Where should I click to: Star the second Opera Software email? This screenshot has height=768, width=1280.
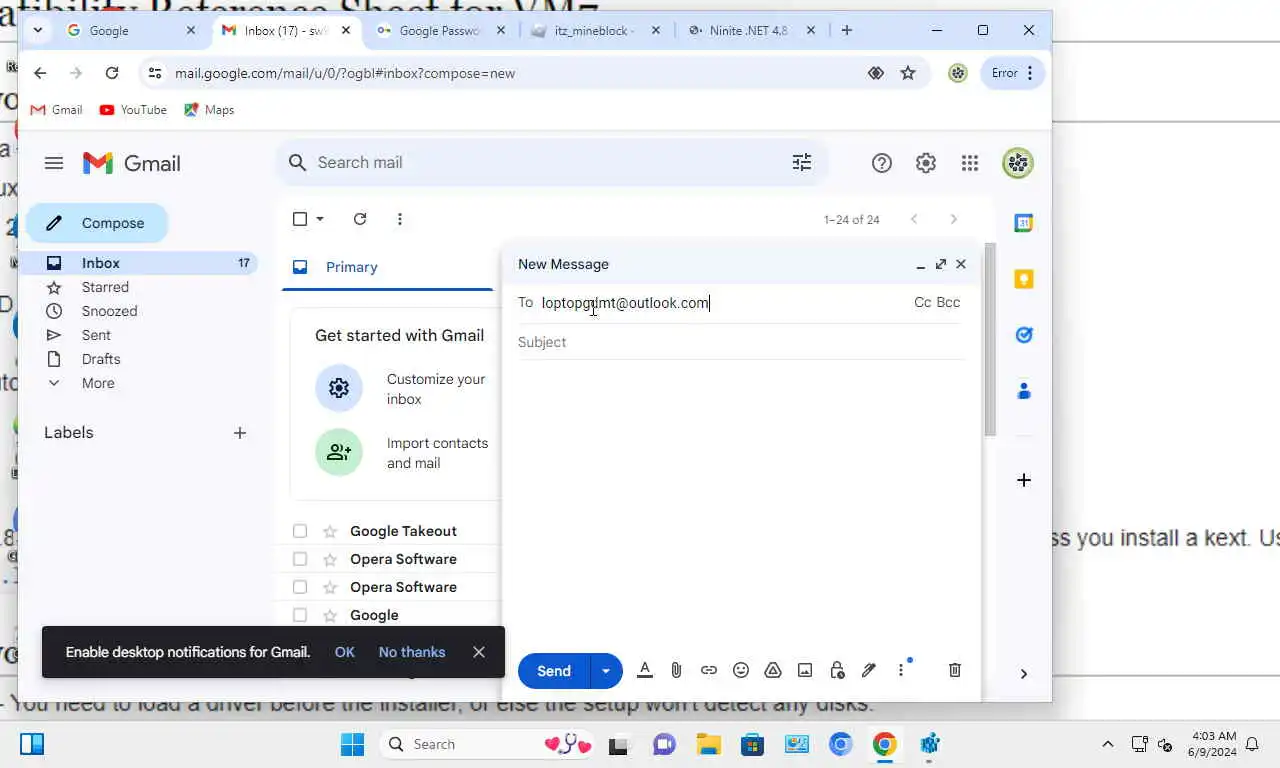coord(329,587)
